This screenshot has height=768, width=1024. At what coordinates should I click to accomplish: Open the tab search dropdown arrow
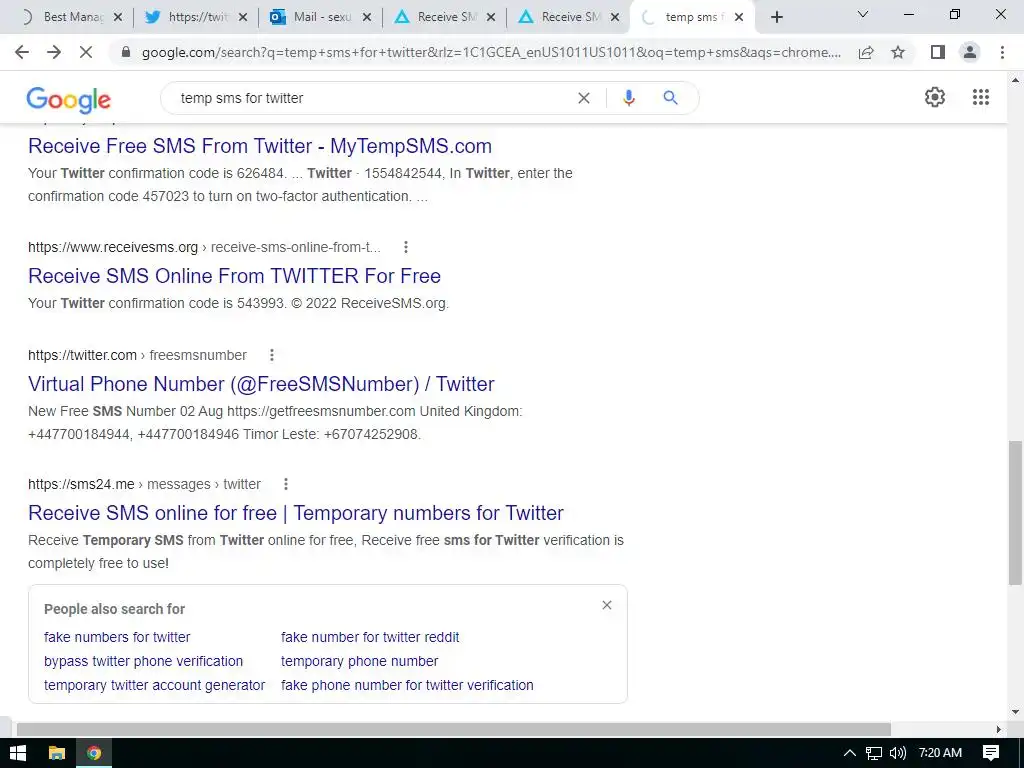(x=862, y=14)
